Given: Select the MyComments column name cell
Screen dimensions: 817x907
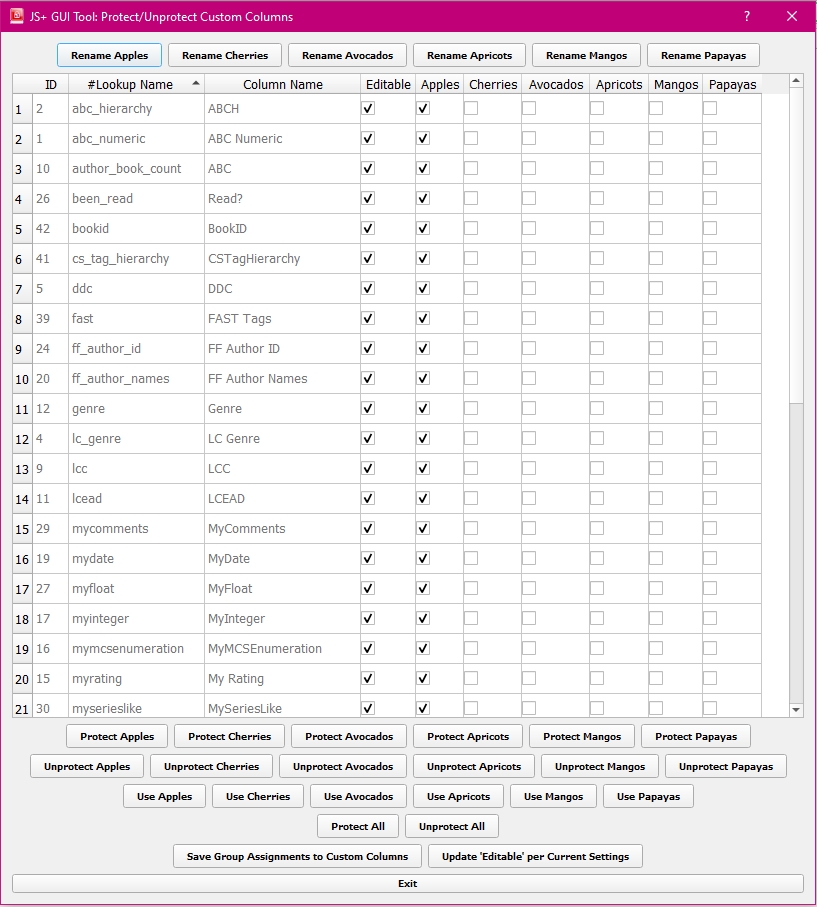Looking at the screenshot, I should [282, 529].
